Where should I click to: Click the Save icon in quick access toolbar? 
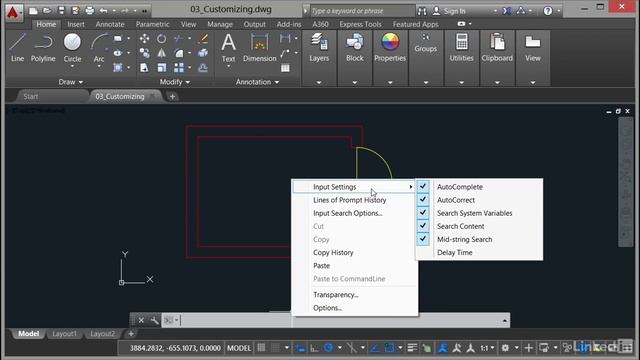click(x=61, y=11)
